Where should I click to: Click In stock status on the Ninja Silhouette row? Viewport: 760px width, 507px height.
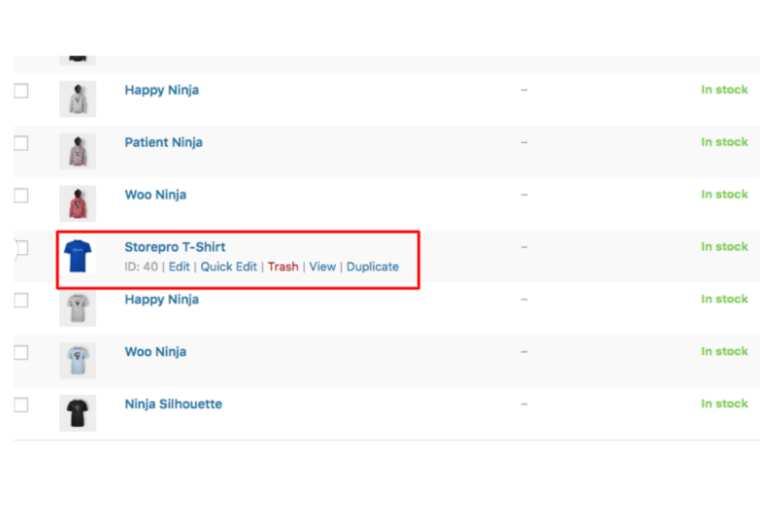(x=724, y=404)
